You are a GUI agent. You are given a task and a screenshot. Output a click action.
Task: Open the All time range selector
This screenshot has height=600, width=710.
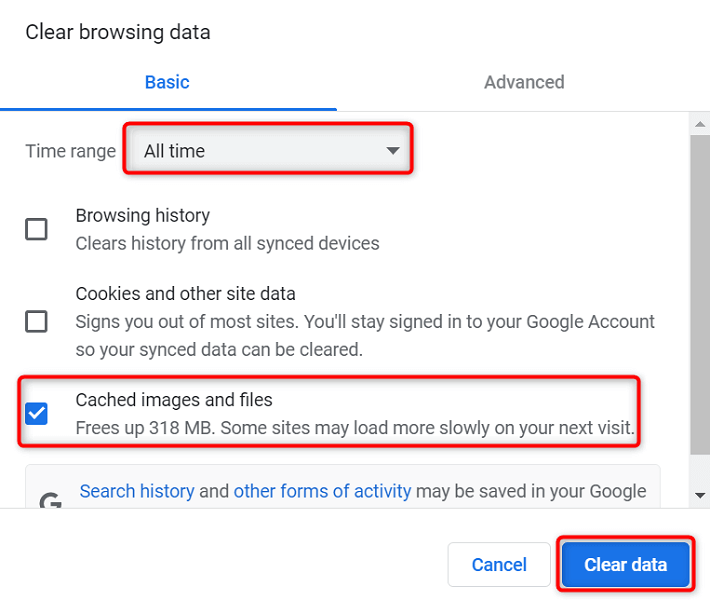point(268,151)
